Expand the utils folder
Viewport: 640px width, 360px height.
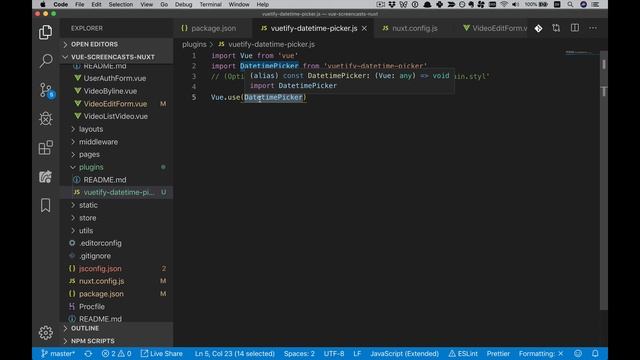pyautogui.click(x=116, y=231)
